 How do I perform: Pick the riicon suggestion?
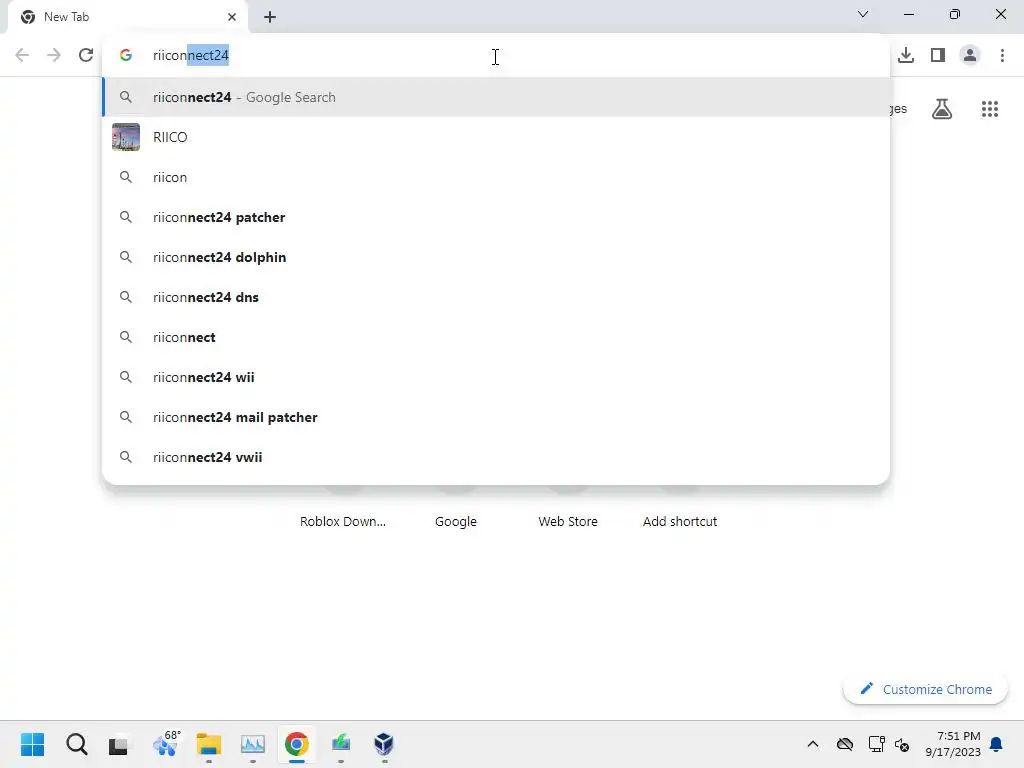click(496, 177)
